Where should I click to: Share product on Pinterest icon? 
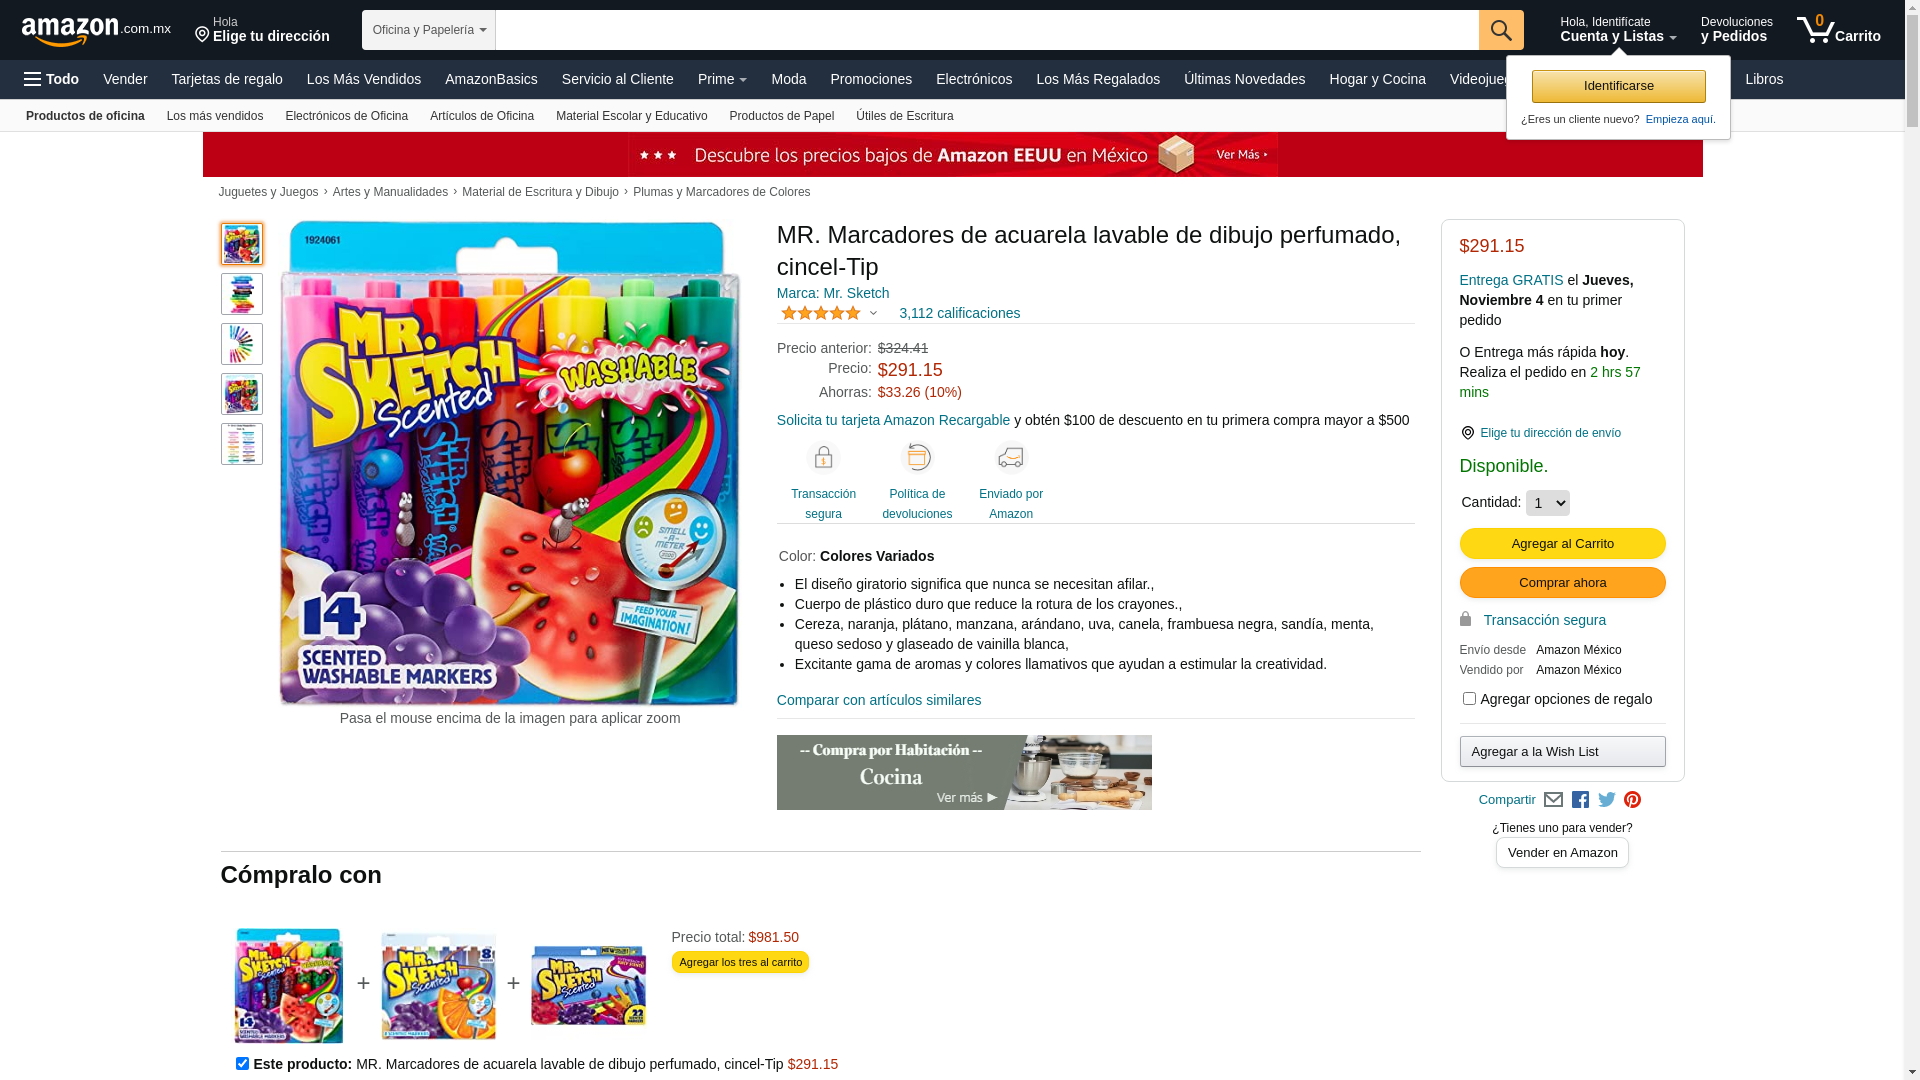(x=1632, y=800)
